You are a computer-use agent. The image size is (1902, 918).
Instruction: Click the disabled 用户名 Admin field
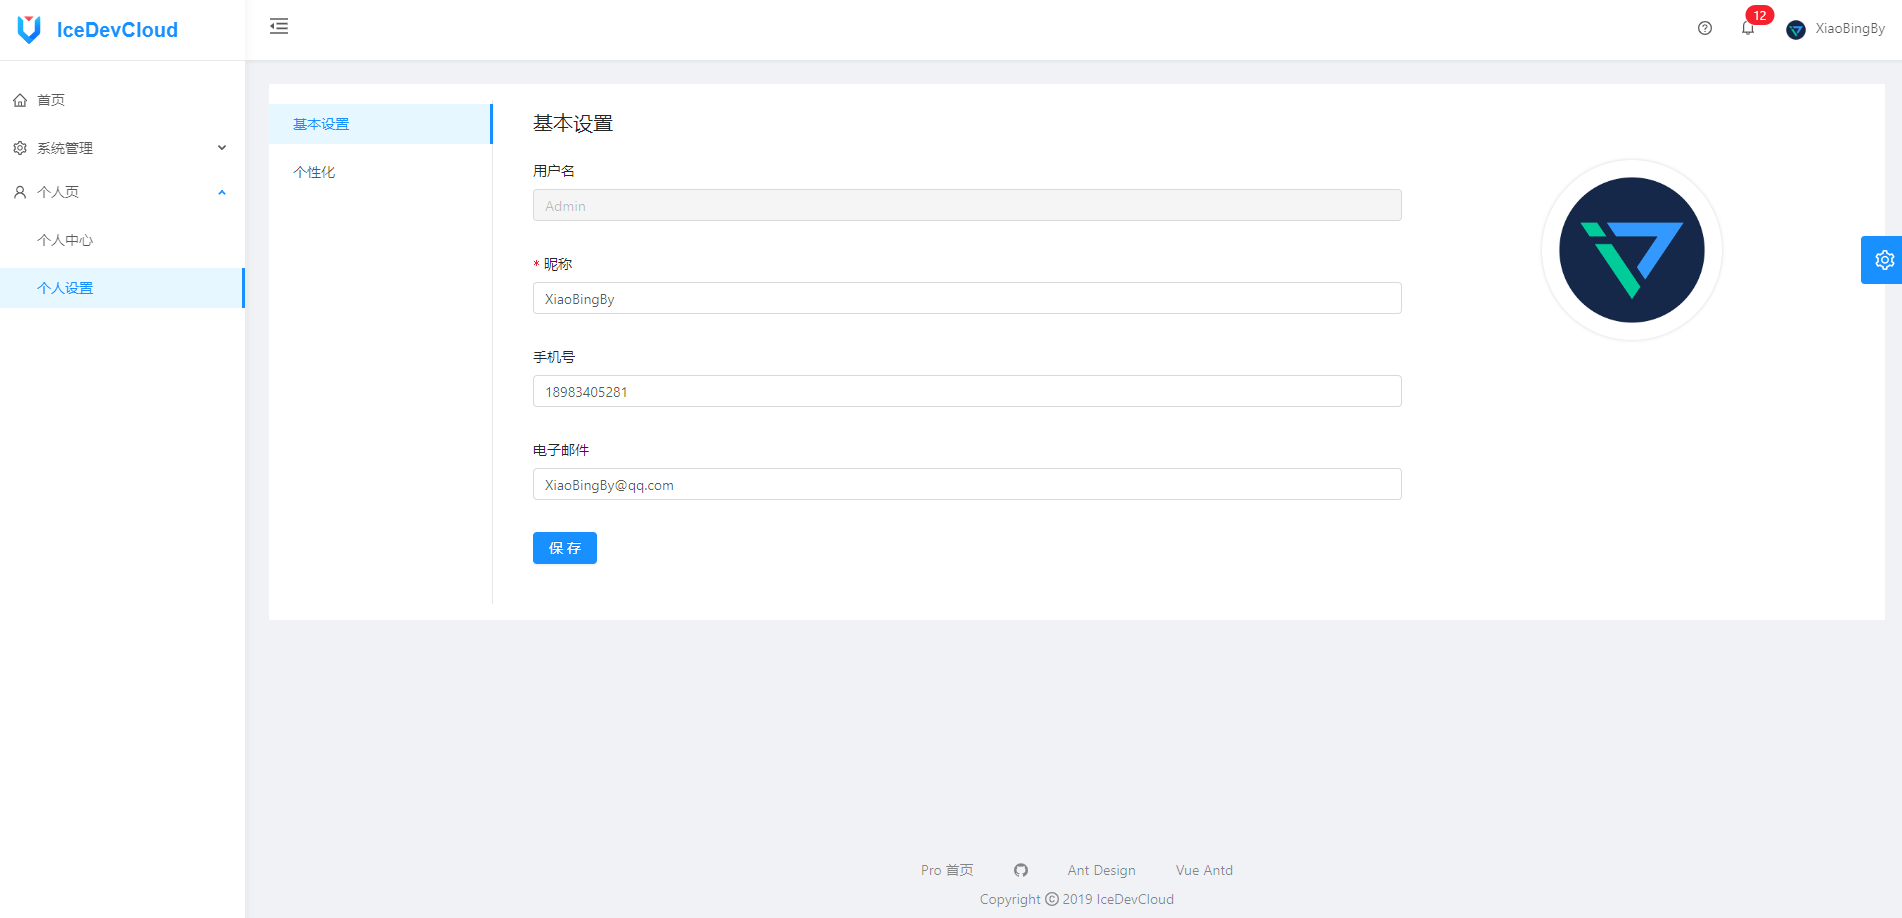[967, 205]
